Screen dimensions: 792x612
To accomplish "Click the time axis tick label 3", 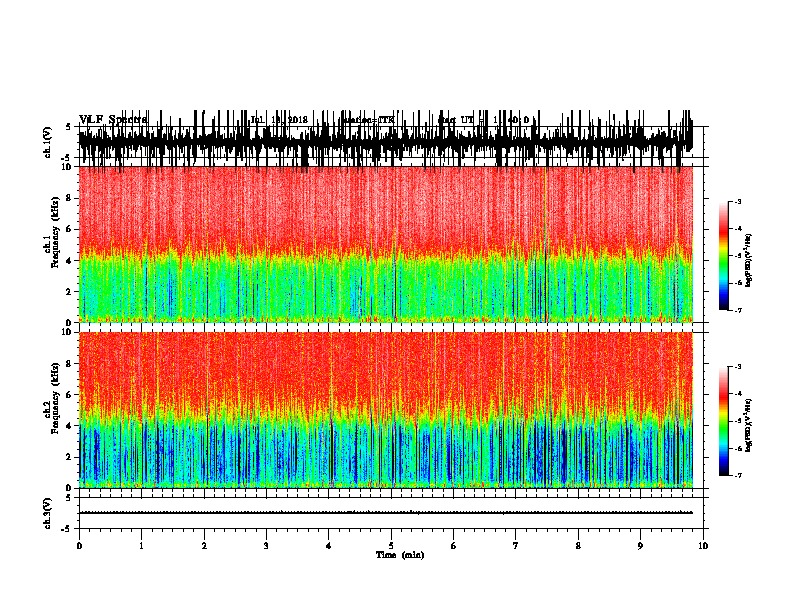I will coord(266,546).
